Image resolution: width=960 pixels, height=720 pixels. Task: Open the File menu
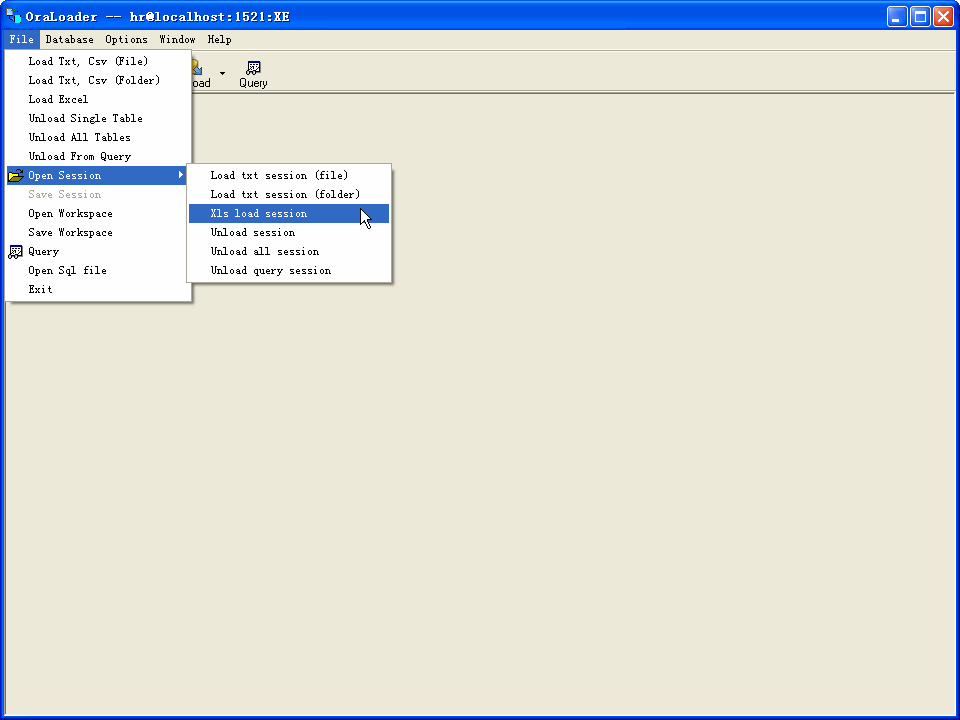click(x=21, y=39)
